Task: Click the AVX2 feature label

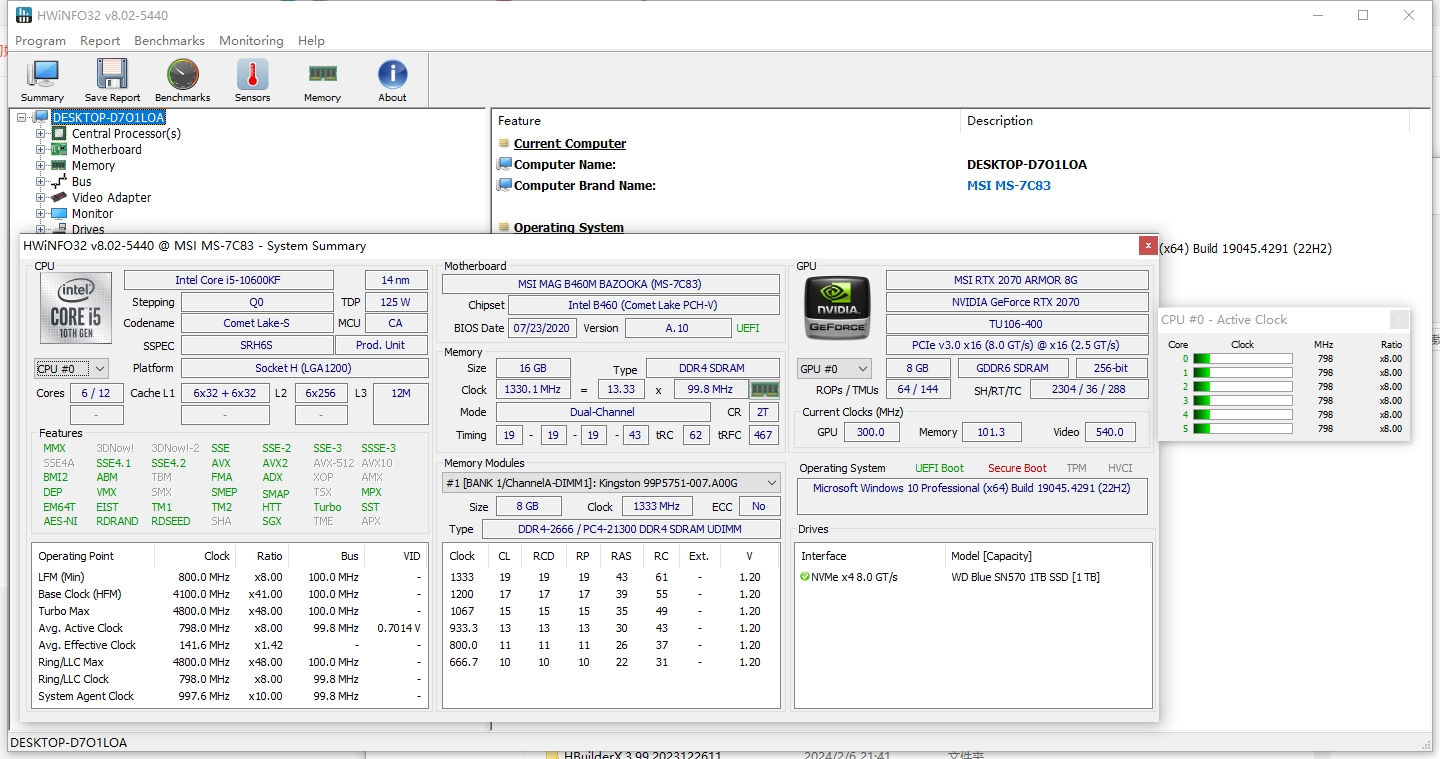Action: pos(275,463)
